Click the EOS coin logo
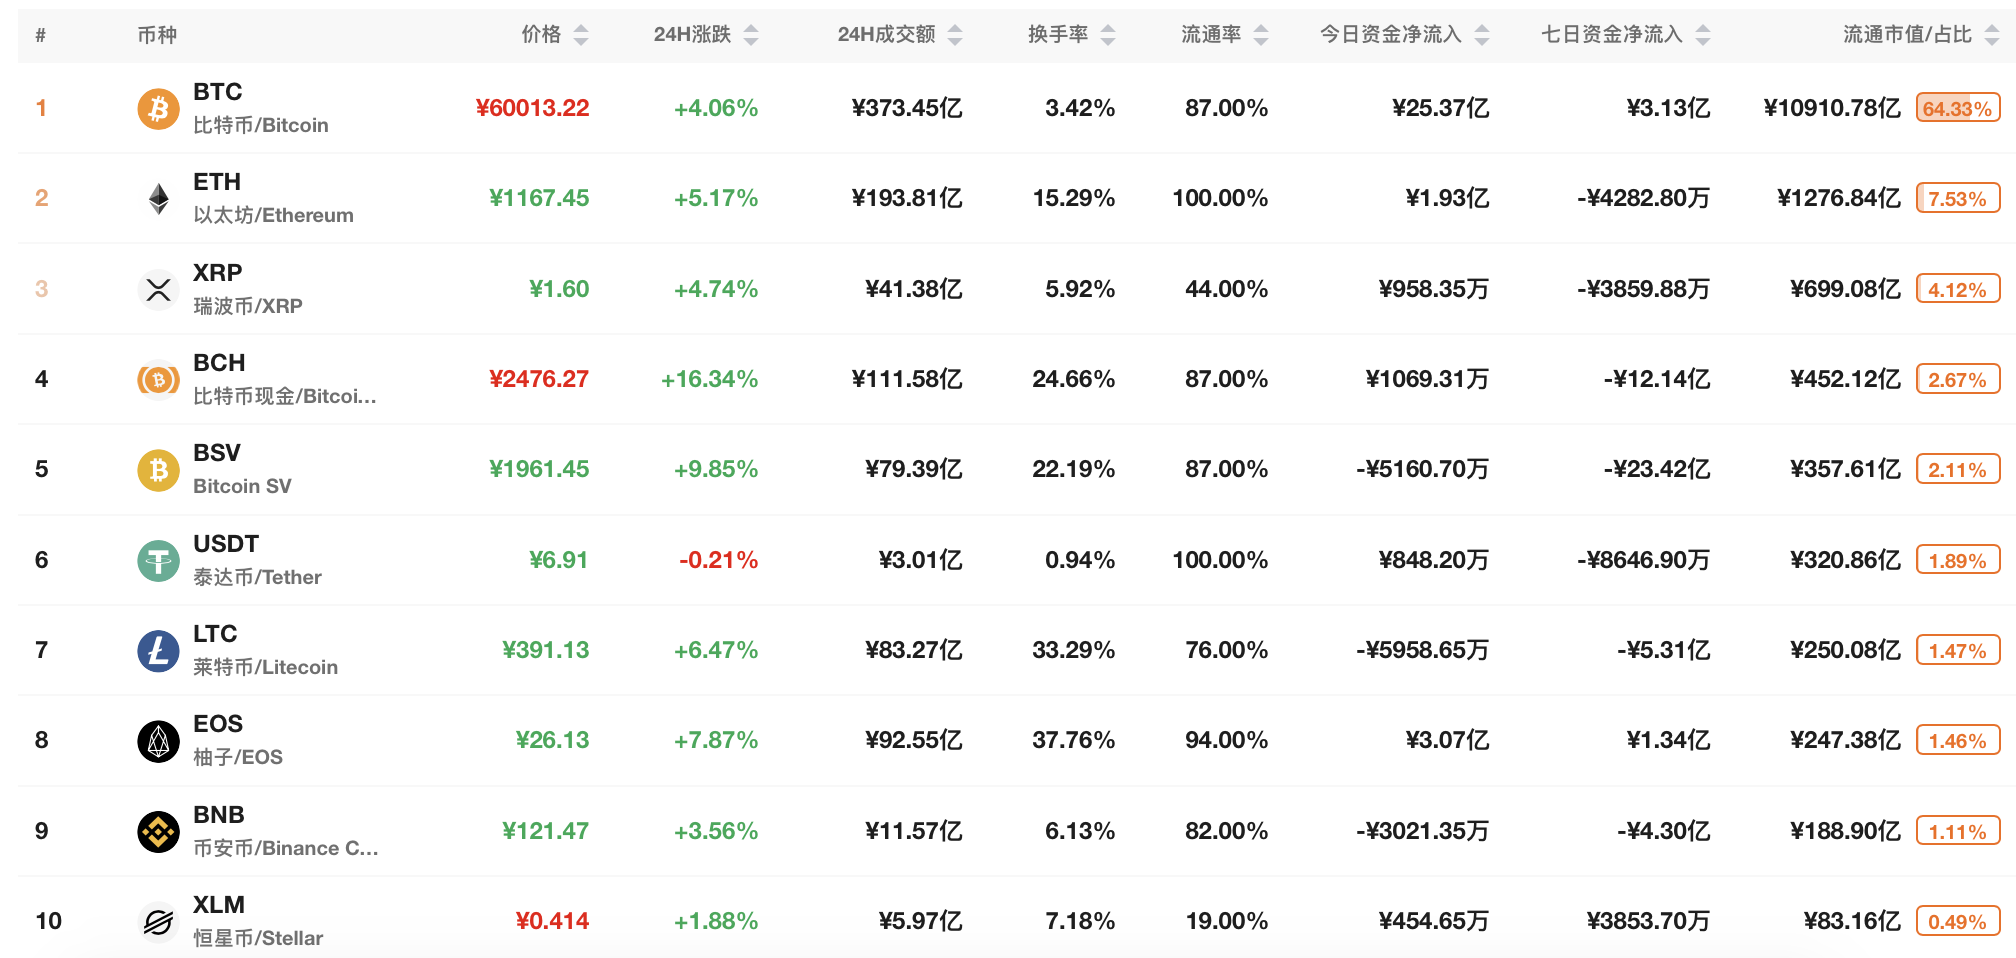 [x=158, y=741]
